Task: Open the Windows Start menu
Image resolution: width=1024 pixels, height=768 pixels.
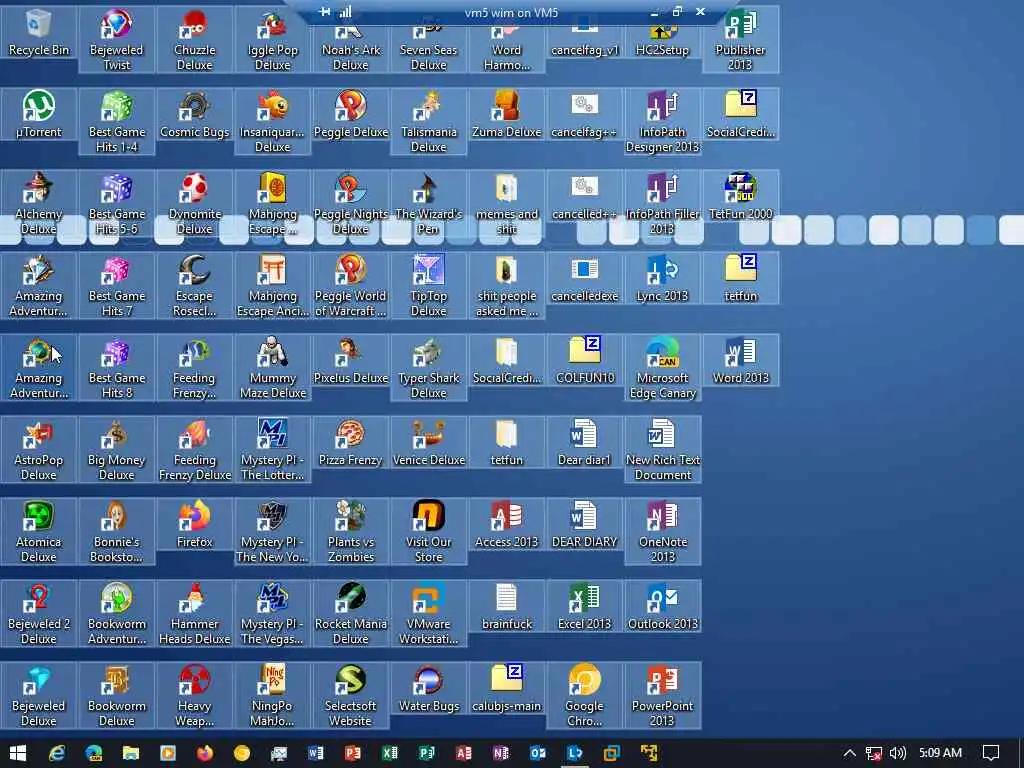Action: tap(18, 753)
